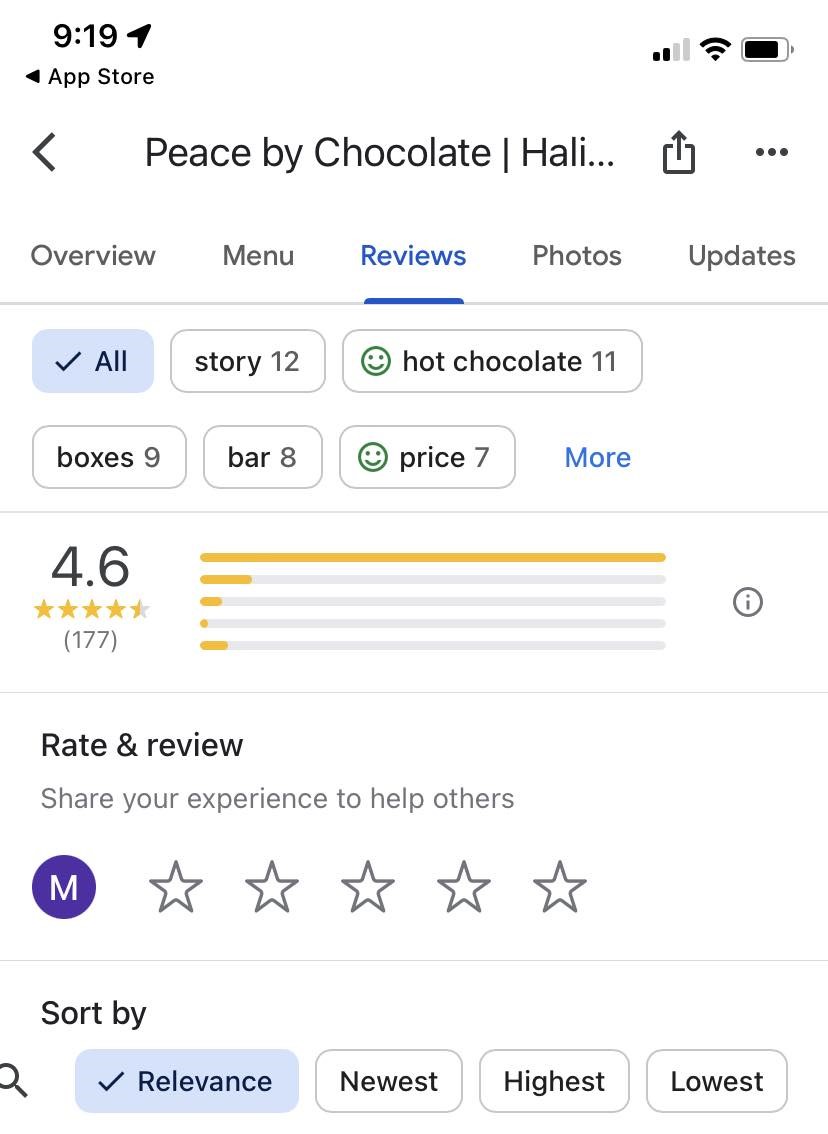Filter reviews by the story keyword
828x1134 pixels.
pos(247,361)
